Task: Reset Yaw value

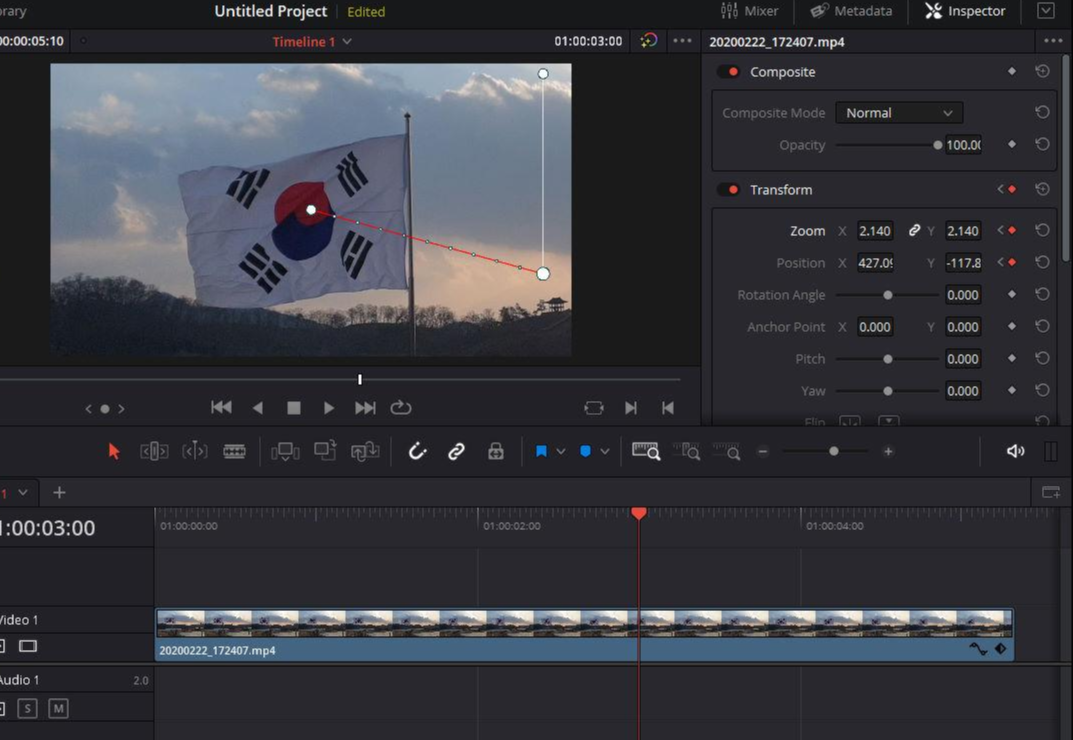Action: coord(1042,390)
